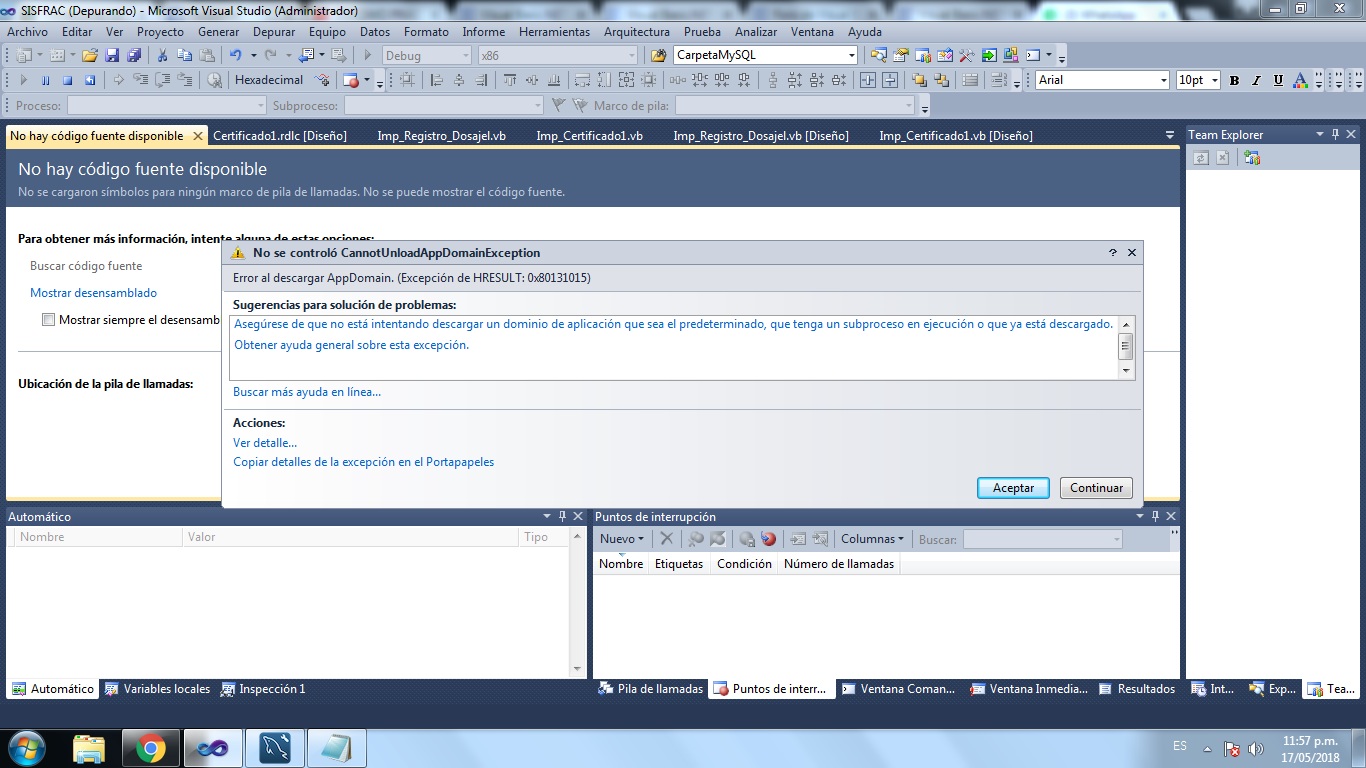
Task: Click the Team Explorer connect icon
Action: [1252, 158]
